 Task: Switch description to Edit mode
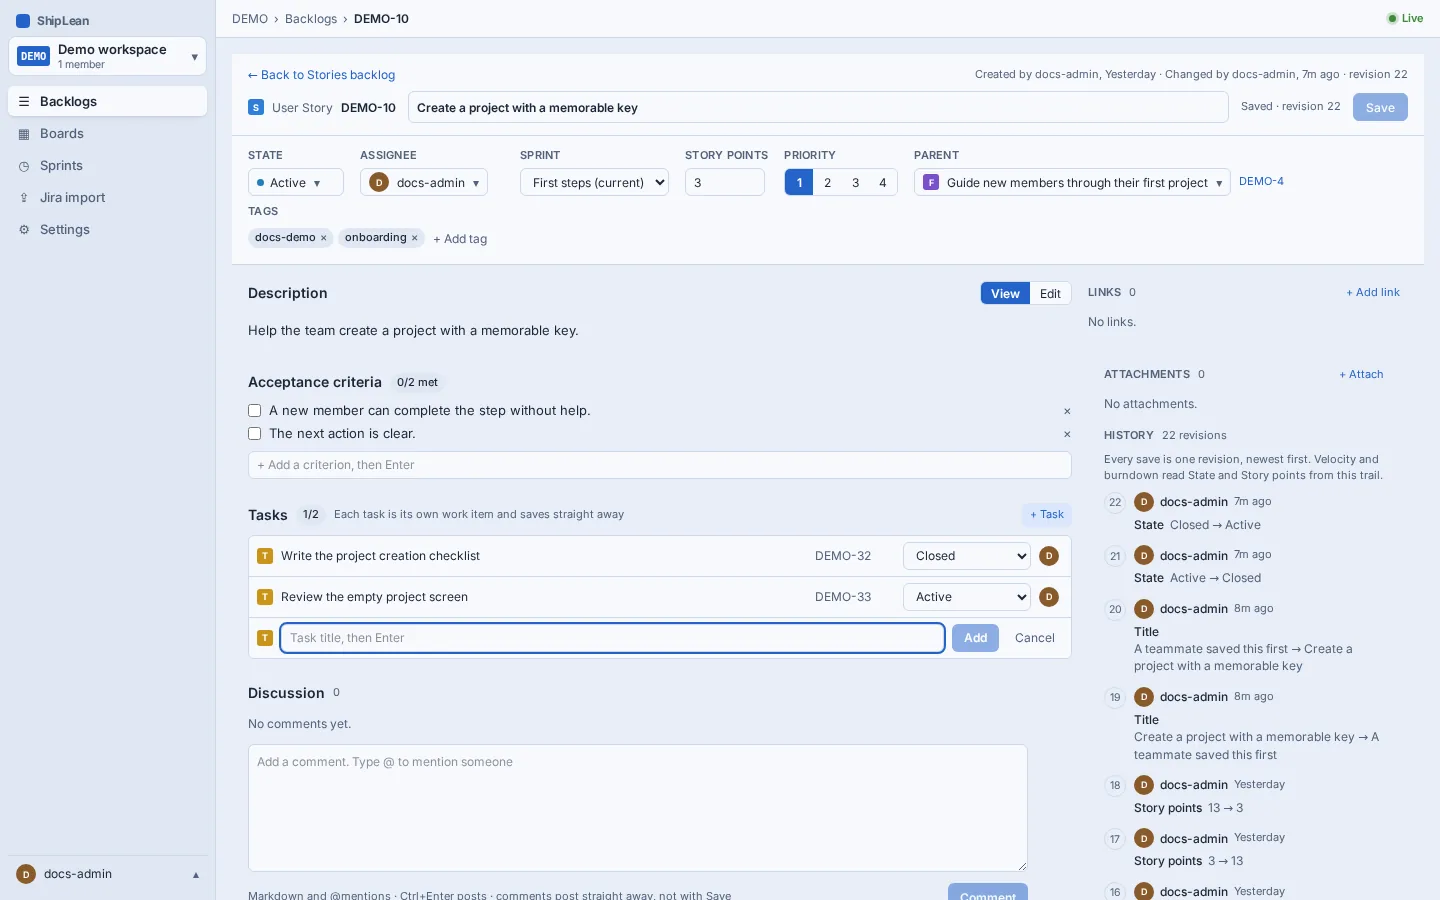click(1050, 293)
